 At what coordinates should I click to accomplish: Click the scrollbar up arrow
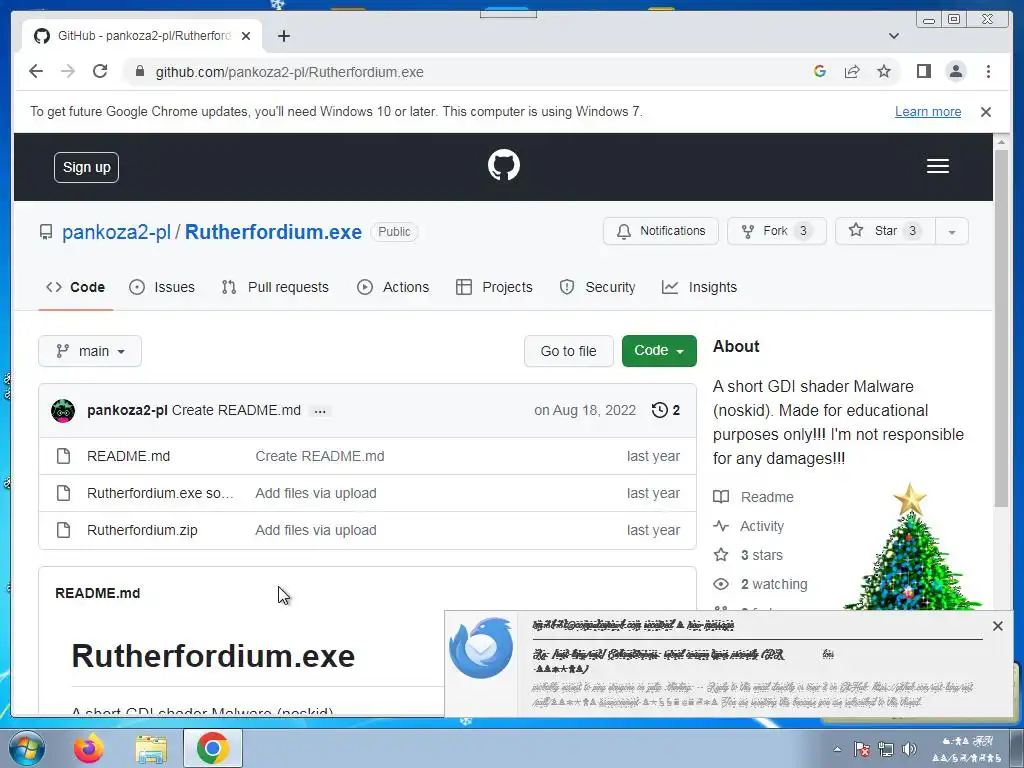[1001, 141]
